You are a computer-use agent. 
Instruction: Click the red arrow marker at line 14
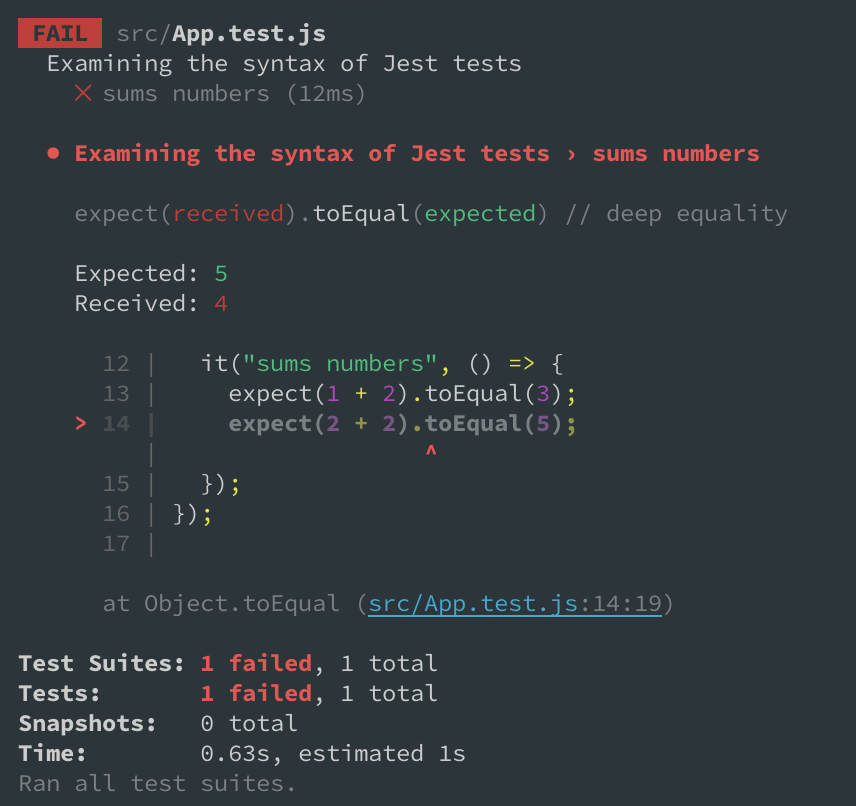(81, 424)
